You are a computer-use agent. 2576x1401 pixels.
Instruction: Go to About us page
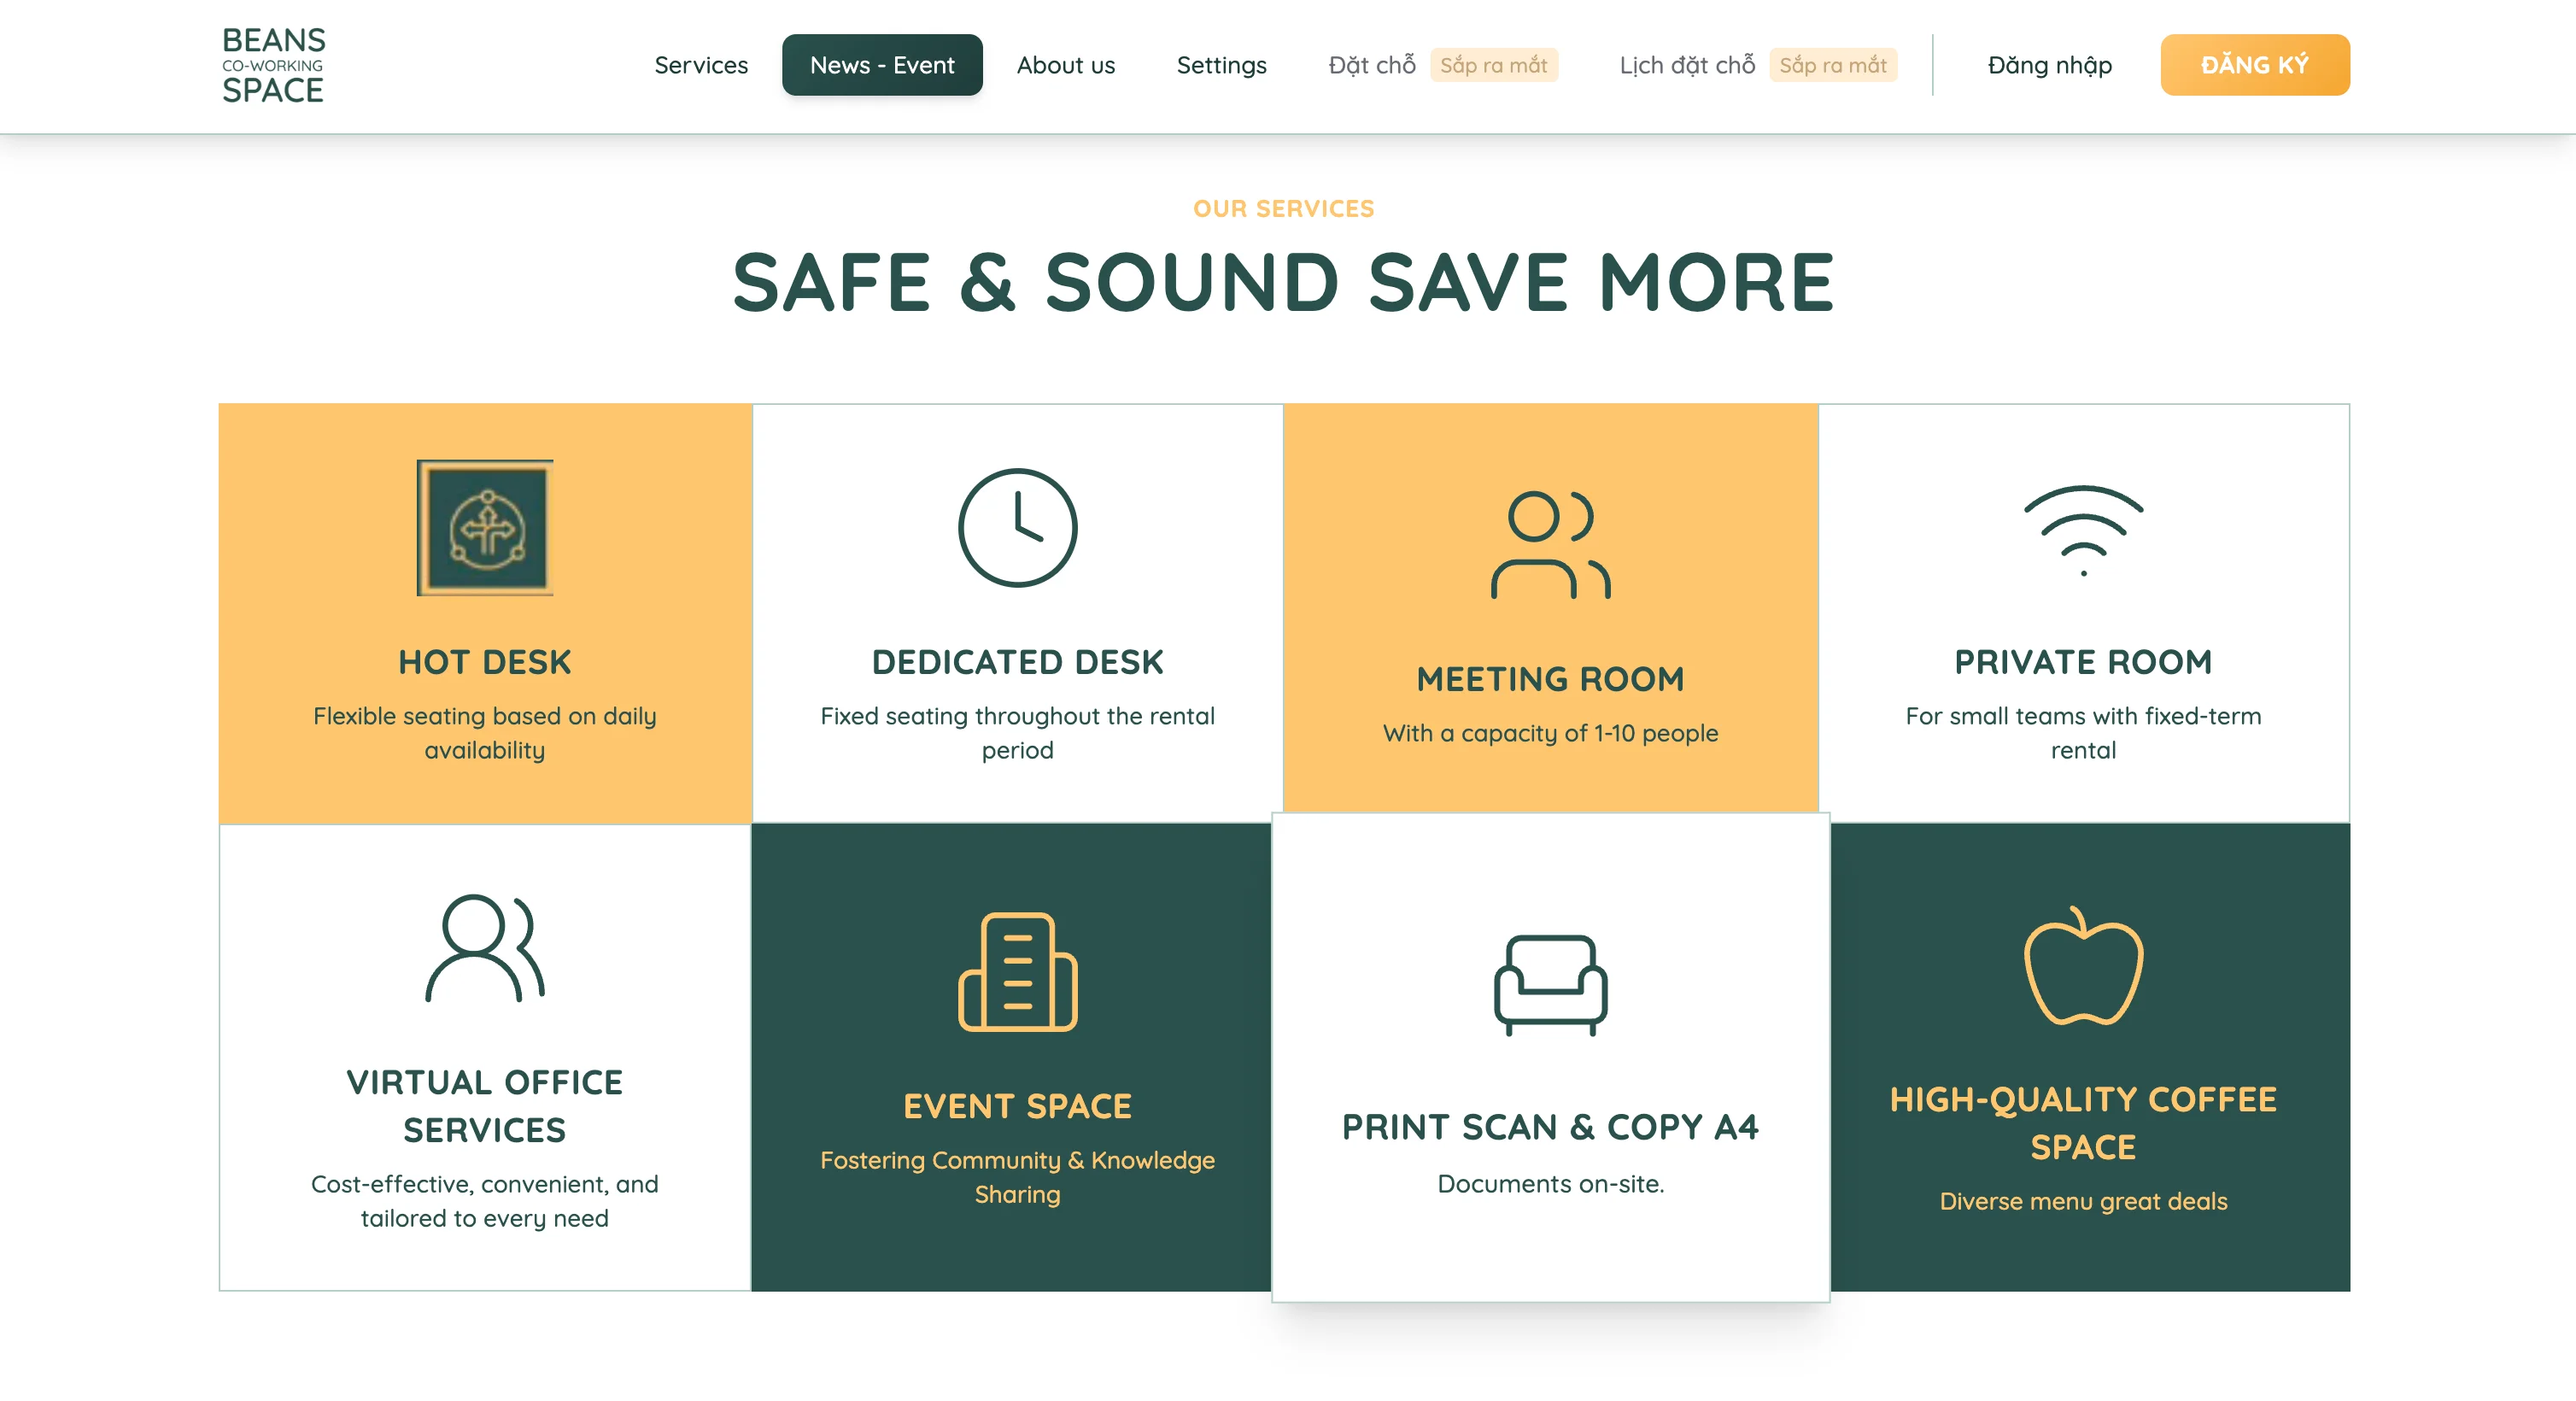pos(1065,65)
